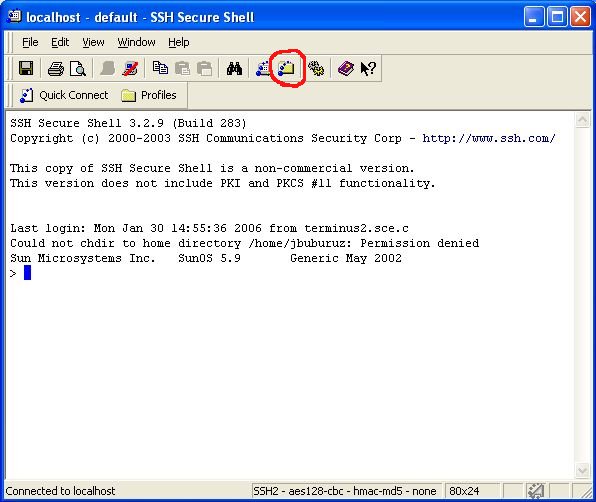Click the scrollbar up arrow

pos(582,120)
